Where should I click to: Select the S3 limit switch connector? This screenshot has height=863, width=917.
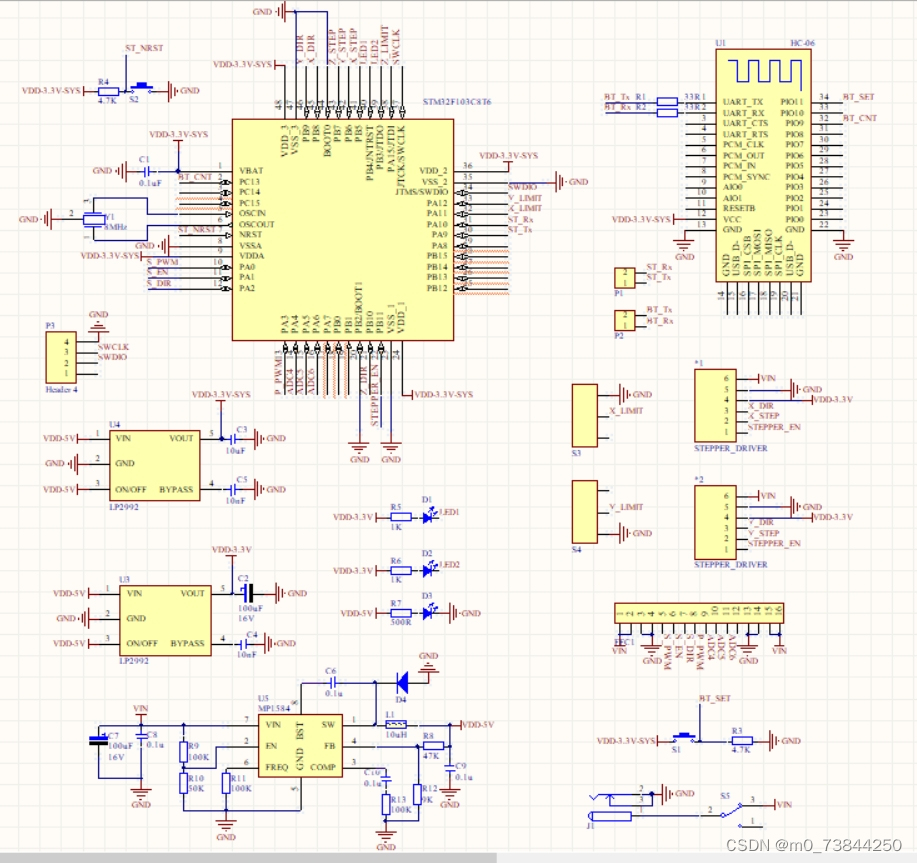pos(585,415)
